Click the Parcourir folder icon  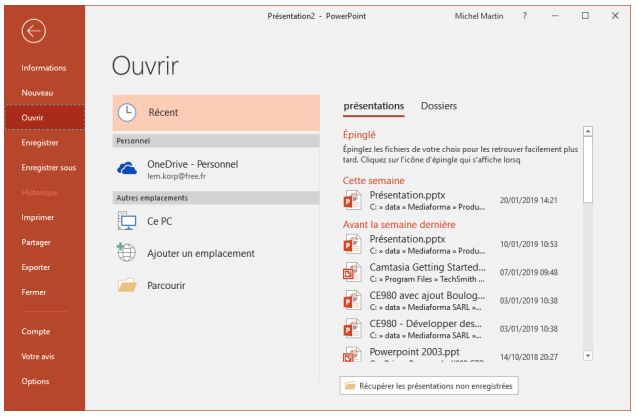126,286
